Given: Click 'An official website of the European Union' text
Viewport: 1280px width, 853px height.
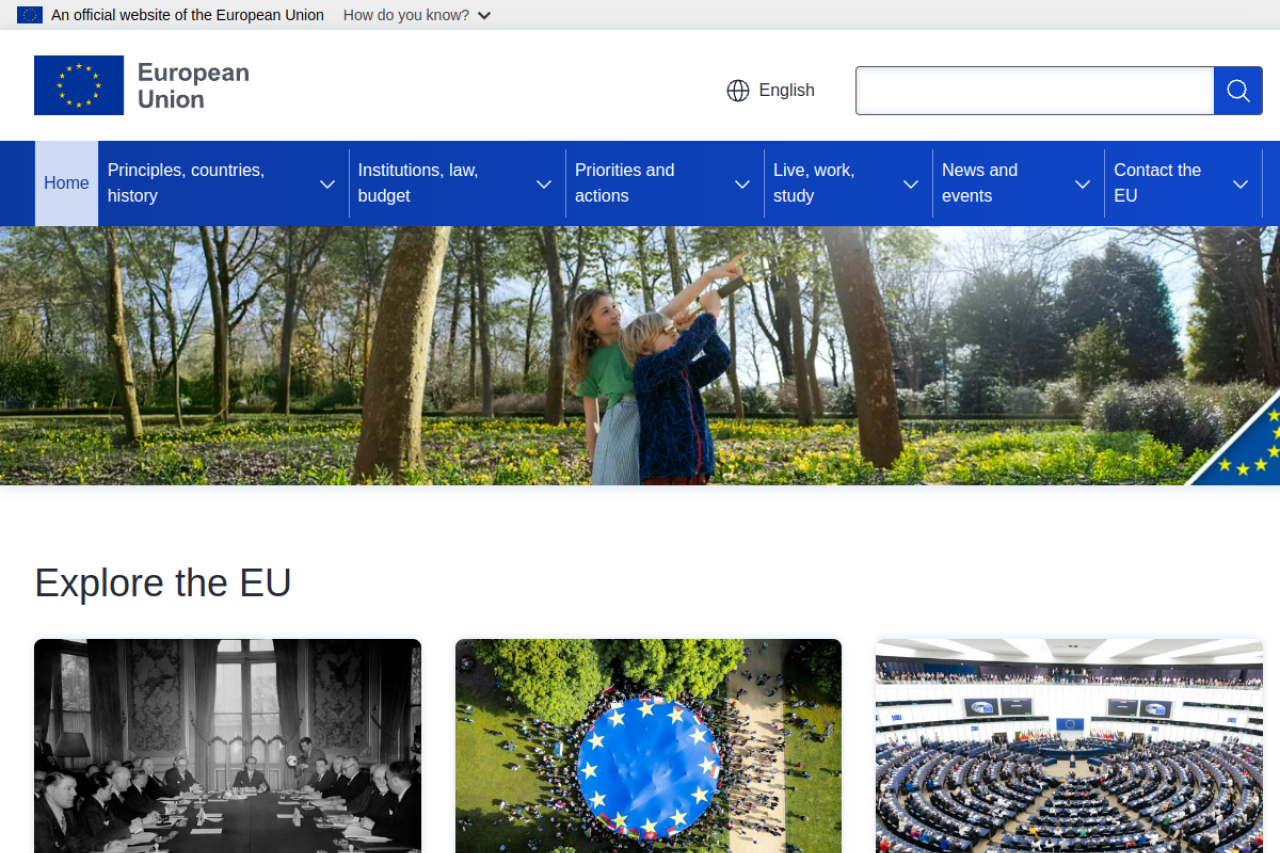Looking at the screenshot, I should click(188, 15).
